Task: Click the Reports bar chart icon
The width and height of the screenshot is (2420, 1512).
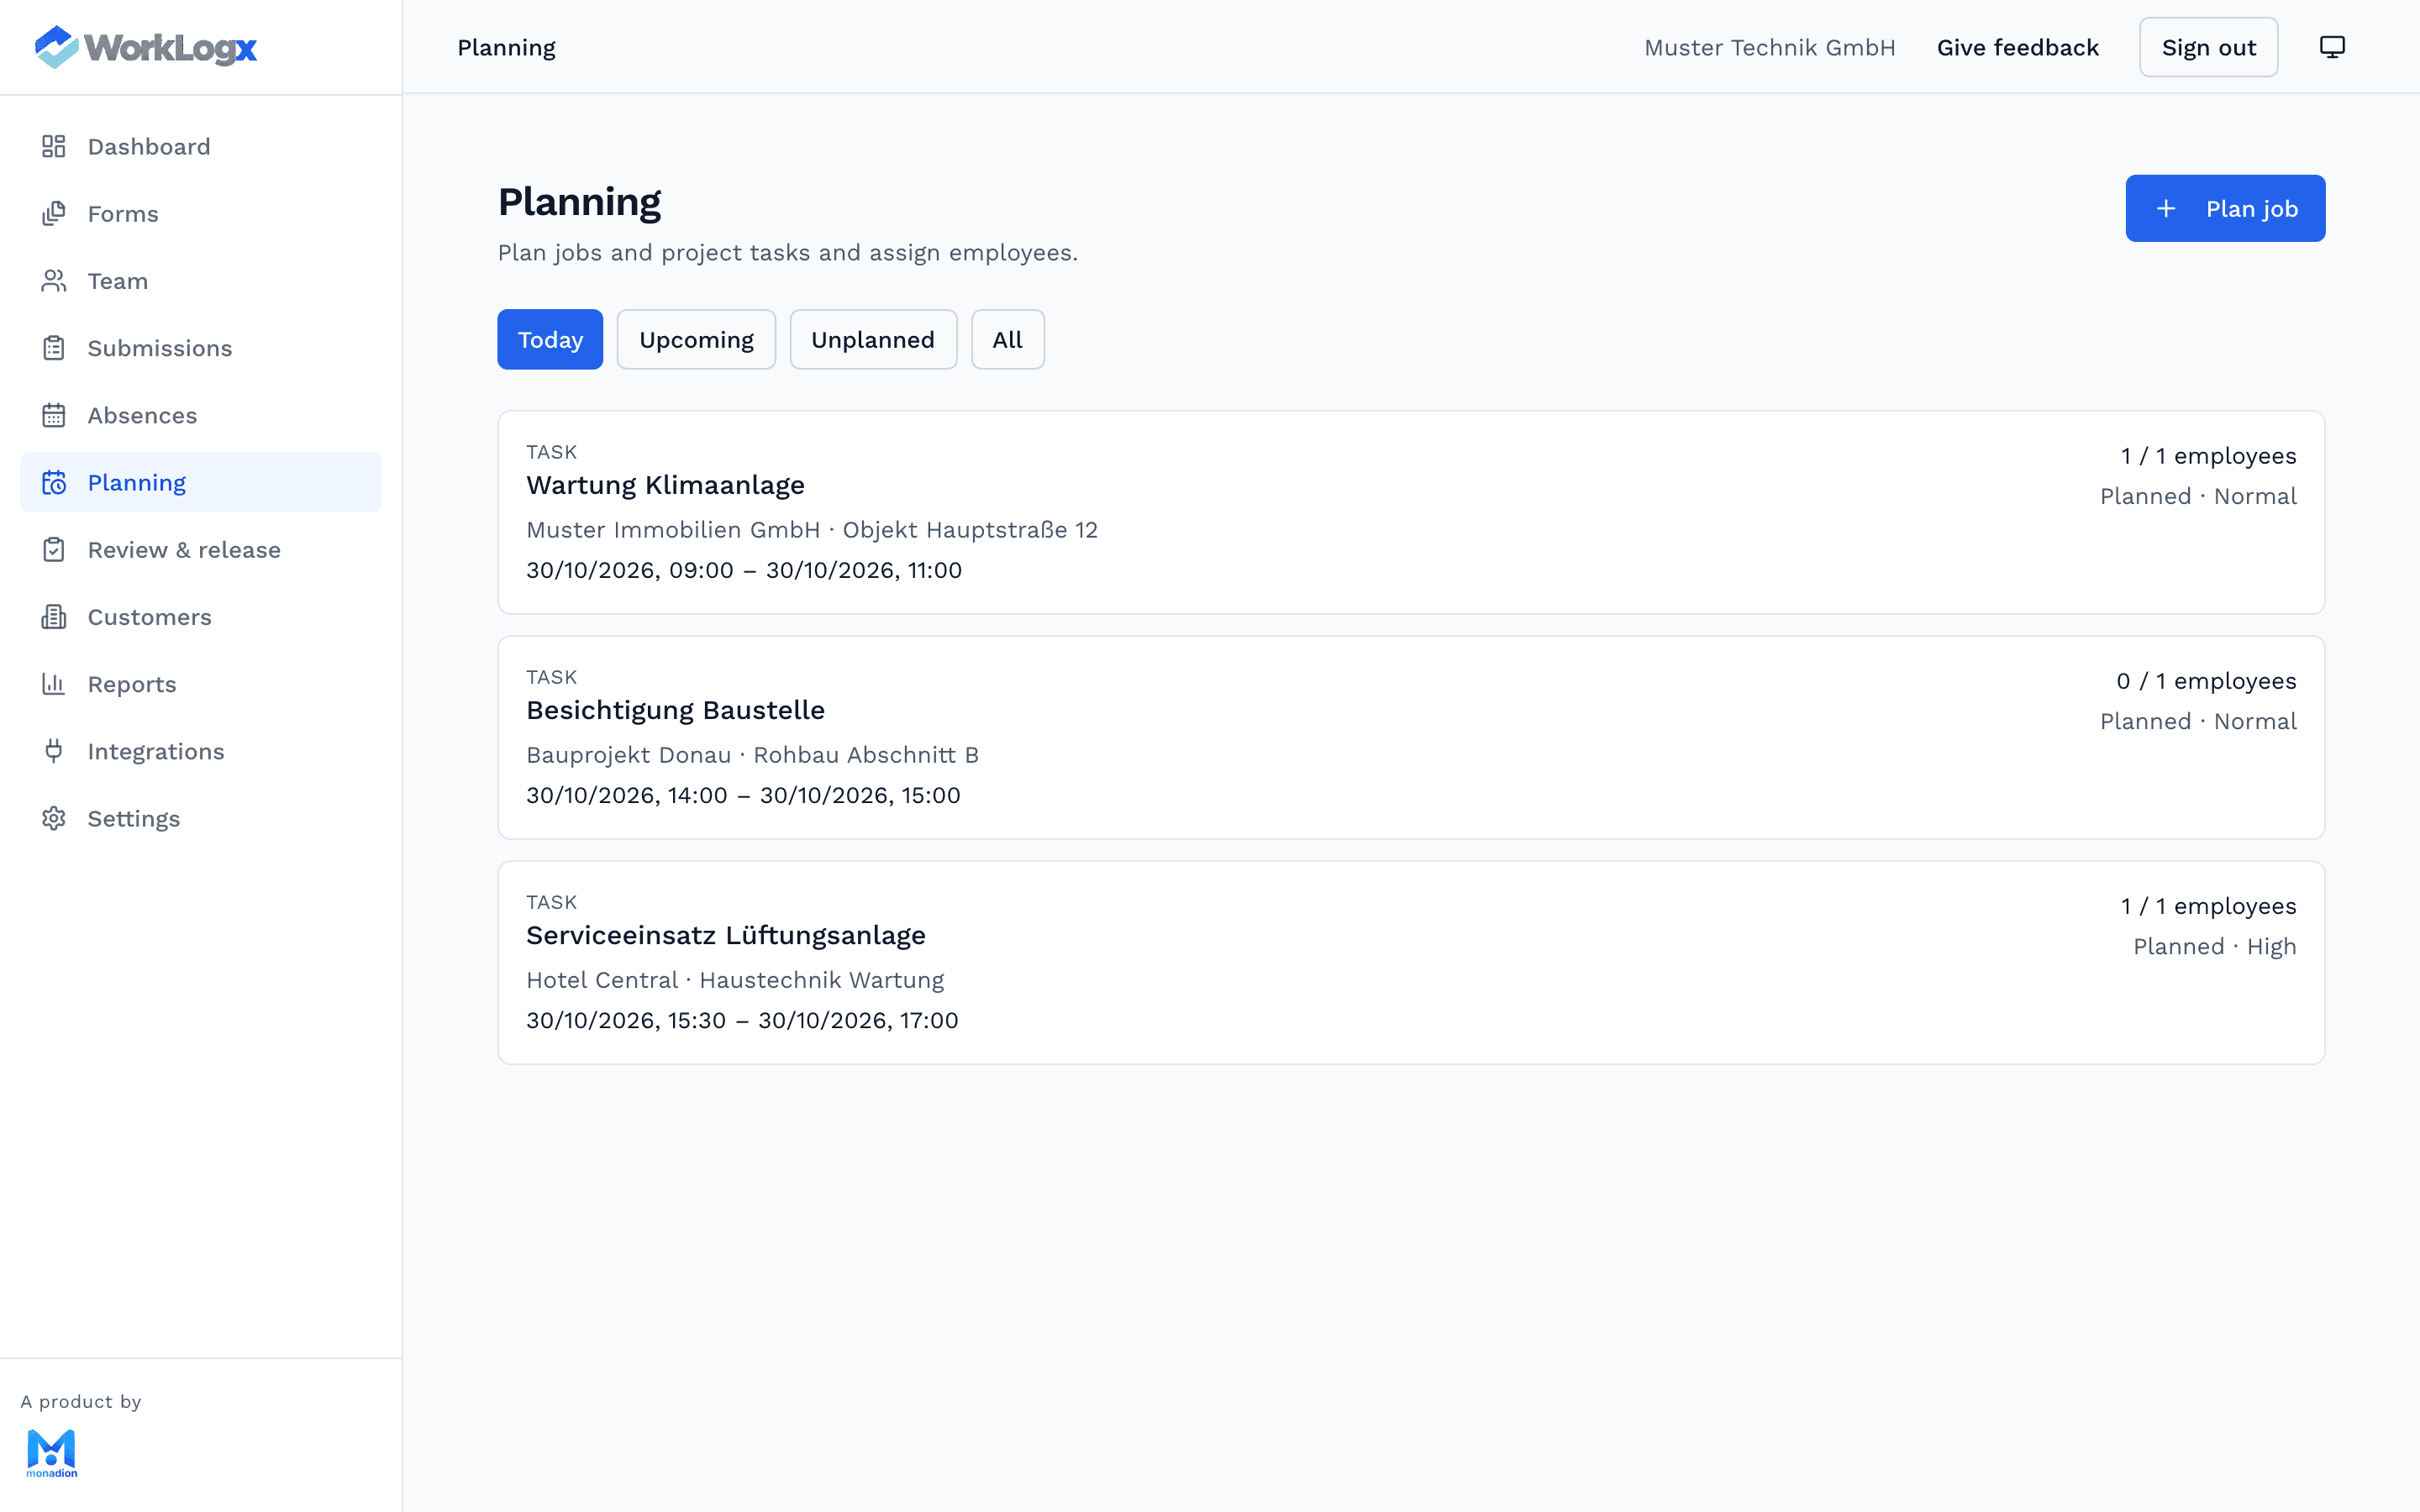Action: coord(54,684)
